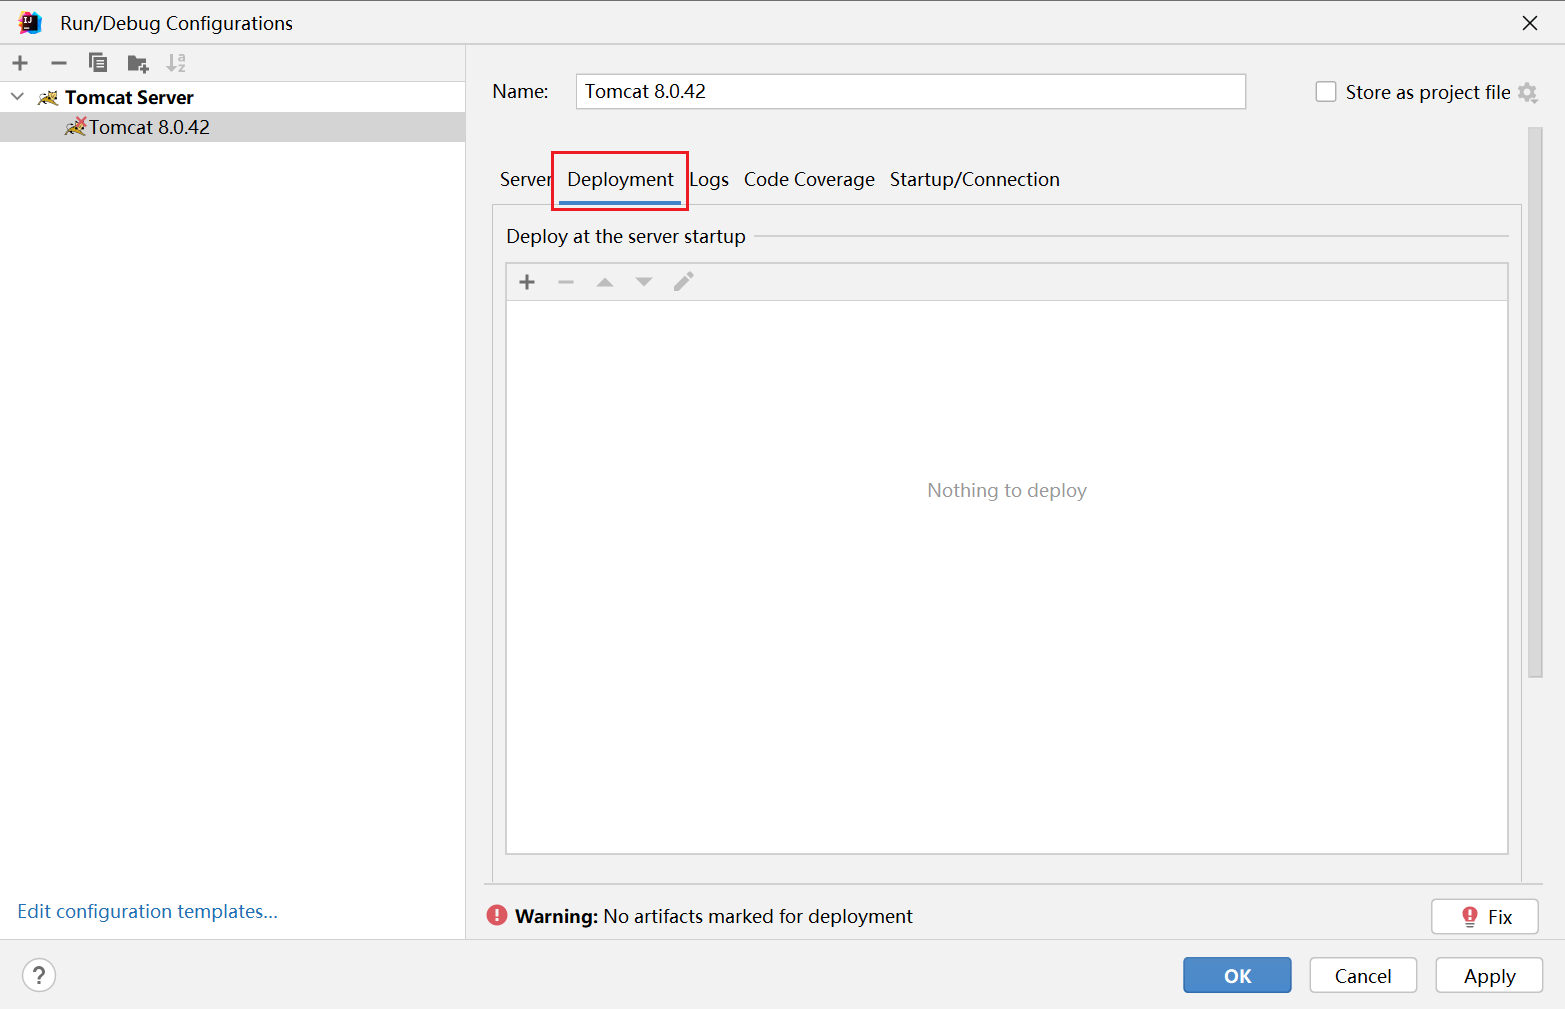Select Tomcat 8.0.42 configuration
Screen dimensions: 1565x1009
click(232, 127)
